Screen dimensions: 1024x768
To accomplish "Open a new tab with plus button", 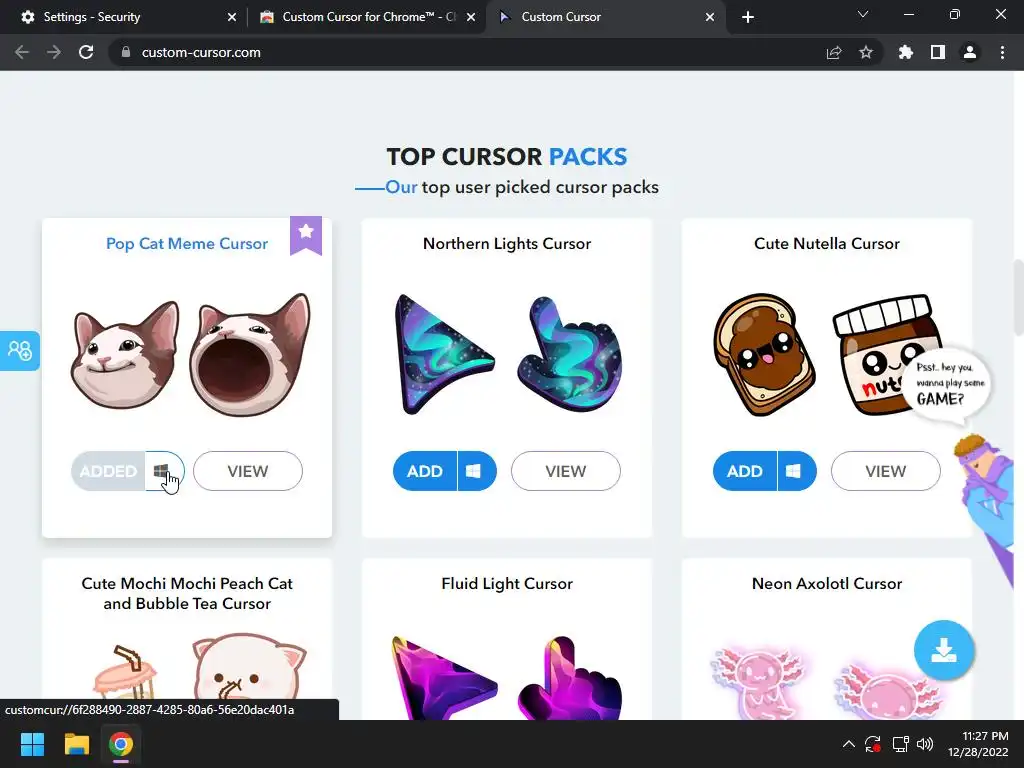I will [x=748, y=17].
